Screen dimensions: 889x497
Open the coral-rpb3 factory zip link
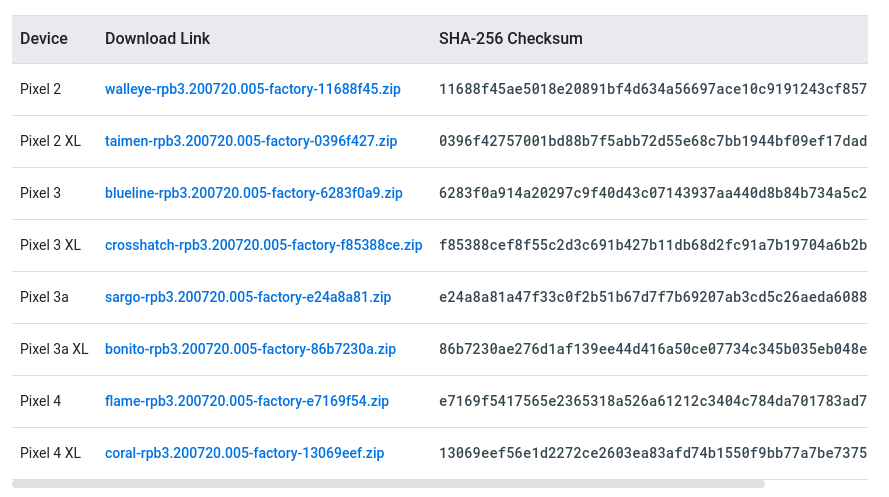point(244,453)
